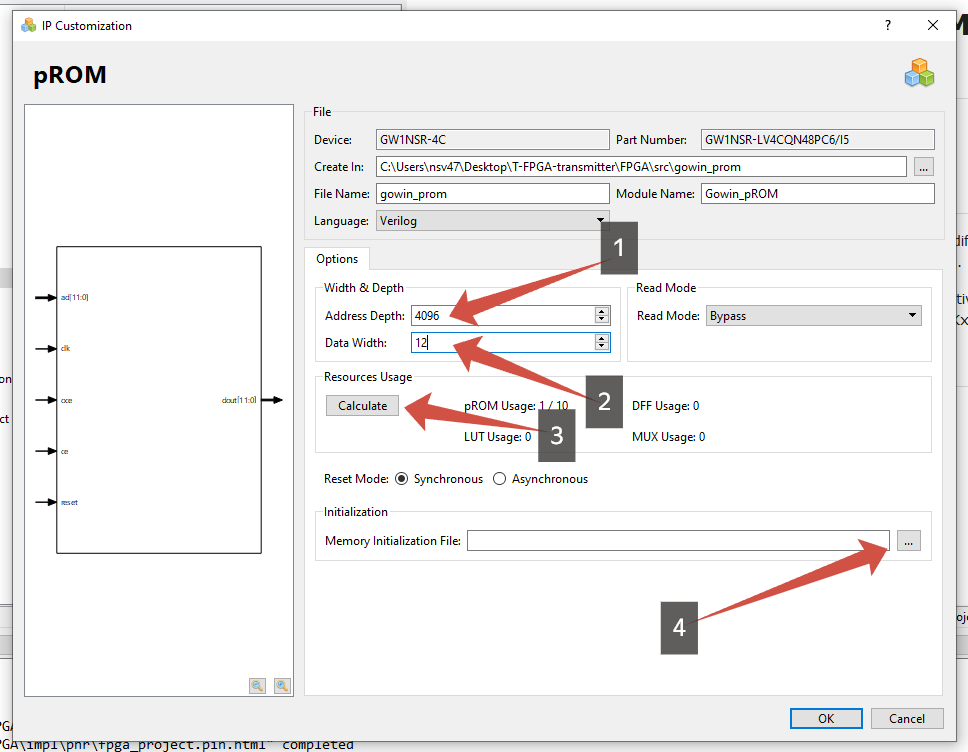Image resolution: width=968 pixels, height=752 pixels.
Task: Click the Device field GW1NSR-4C
Action: [x=493, y=140]
